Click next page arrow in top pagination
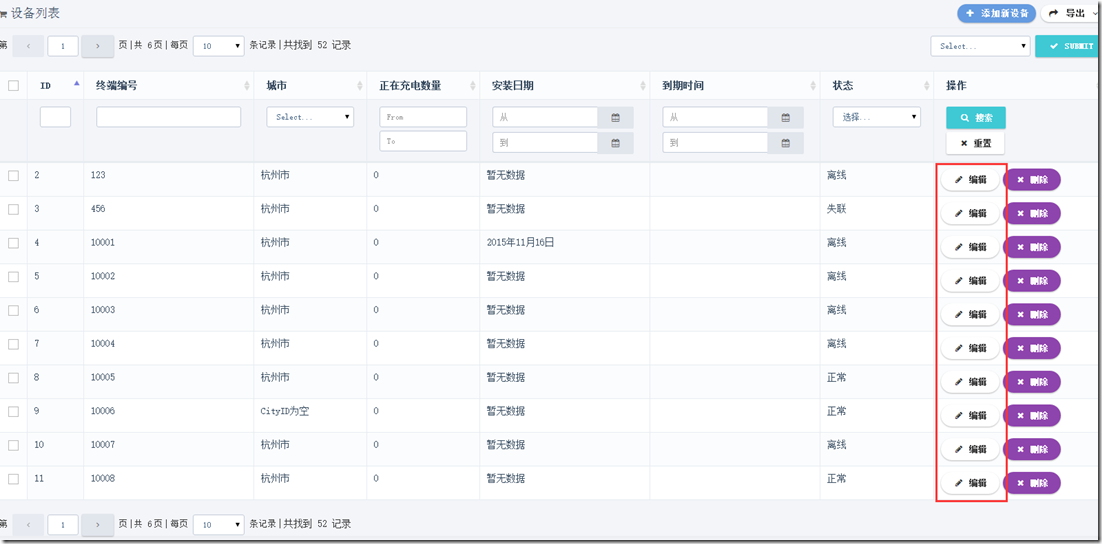Screen dimensions: 1102x544 [x=98, y=46]
